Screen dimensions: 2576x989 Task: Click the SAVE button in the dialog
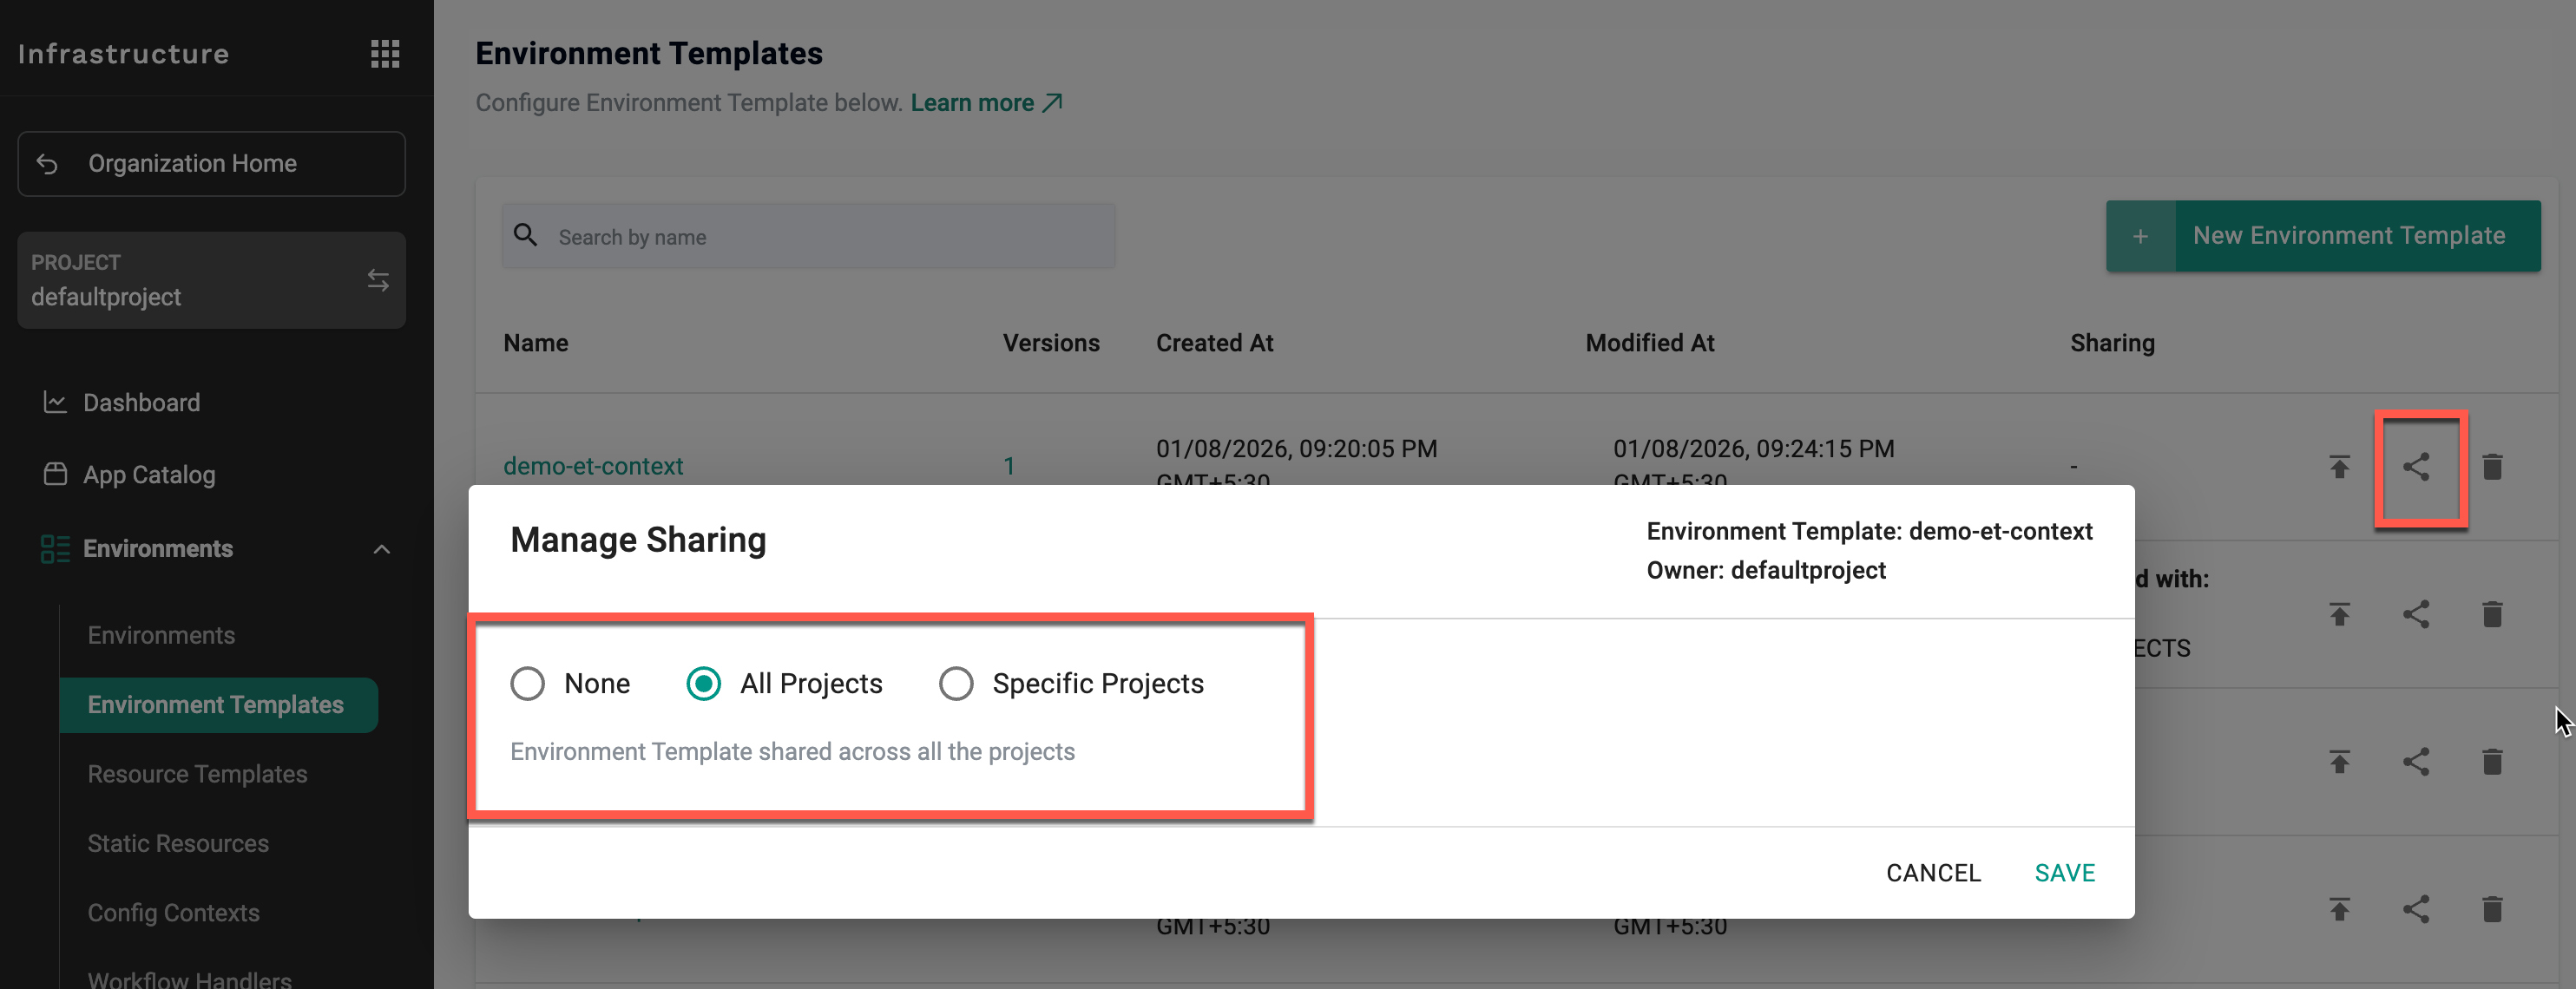[x=2064, y=873]
